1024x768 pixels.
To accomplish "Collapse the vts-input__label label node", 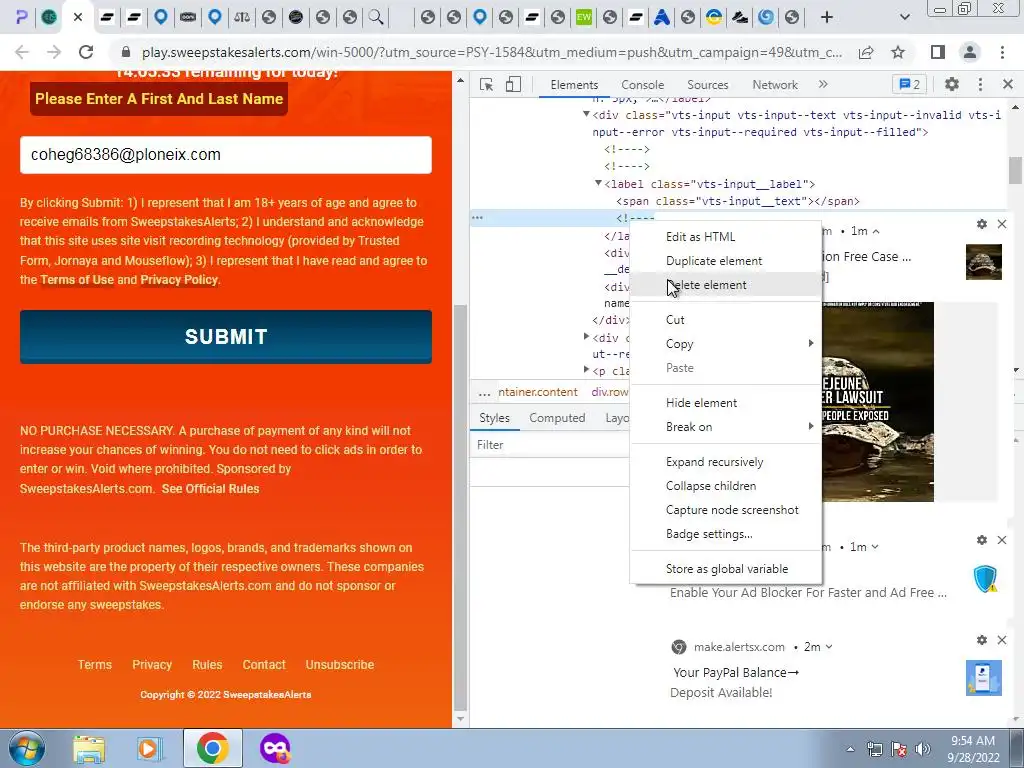I will 598,184.
